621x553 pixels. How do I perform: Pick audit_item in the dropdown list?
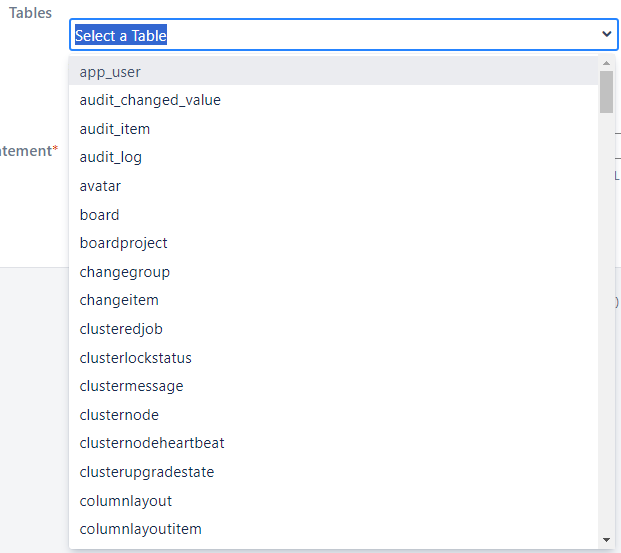click(x=115, y=129)
